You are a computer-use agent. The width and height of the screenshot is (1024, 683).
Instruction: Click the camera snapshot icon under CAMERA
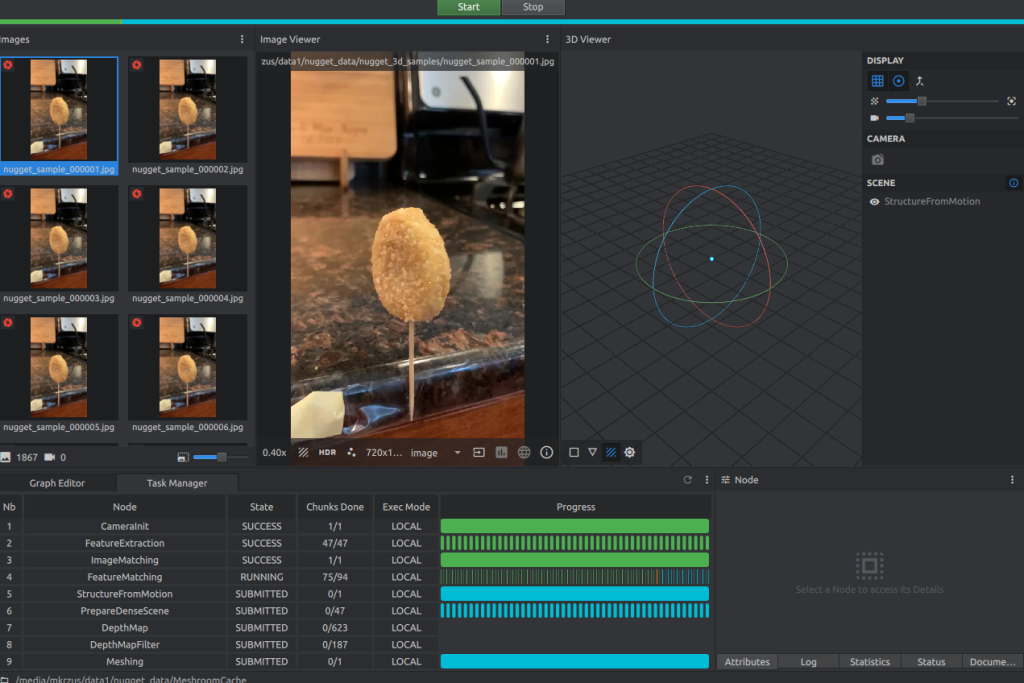[x=877, y=160]
